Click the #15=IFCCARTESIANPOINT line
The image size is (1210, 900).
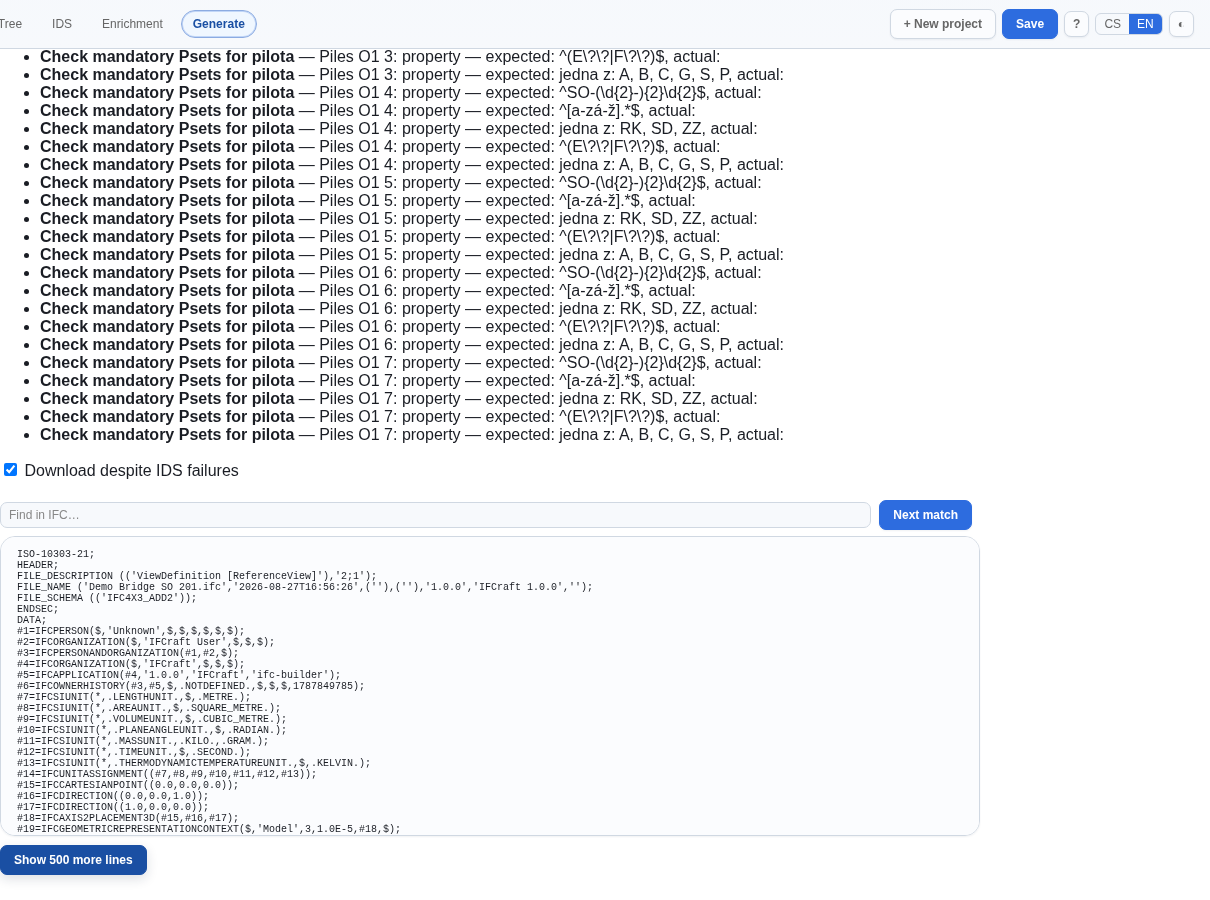pyautogui.click(x=128, y=785)
